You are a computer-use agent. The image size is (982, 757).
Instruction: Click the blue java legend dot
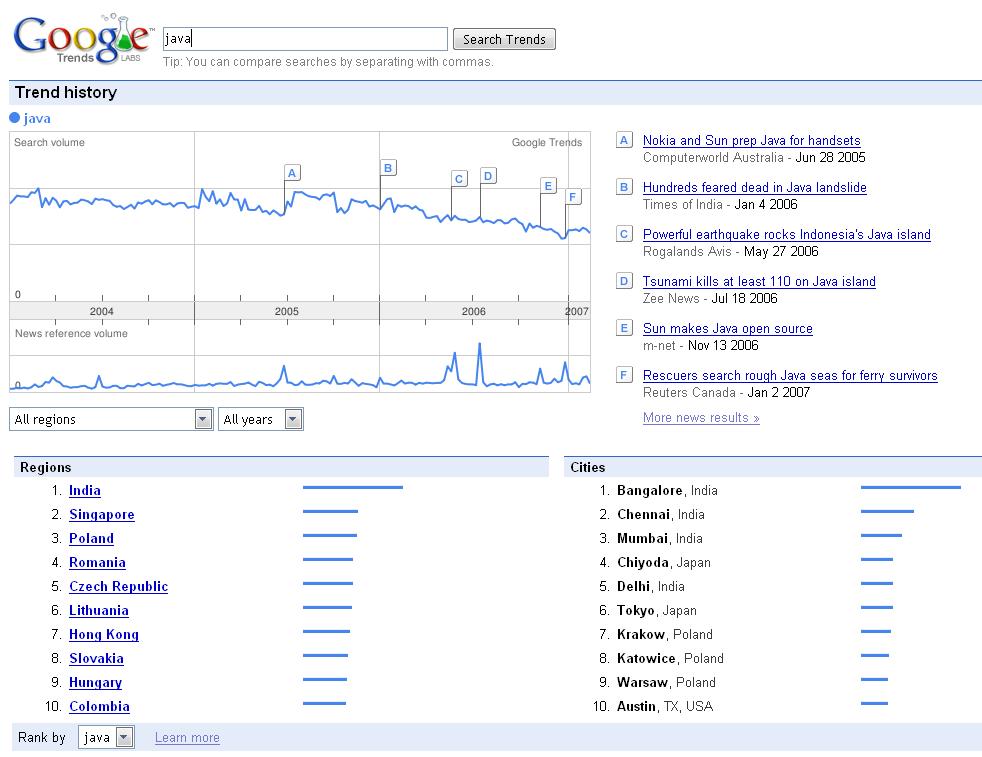point(14,118)
